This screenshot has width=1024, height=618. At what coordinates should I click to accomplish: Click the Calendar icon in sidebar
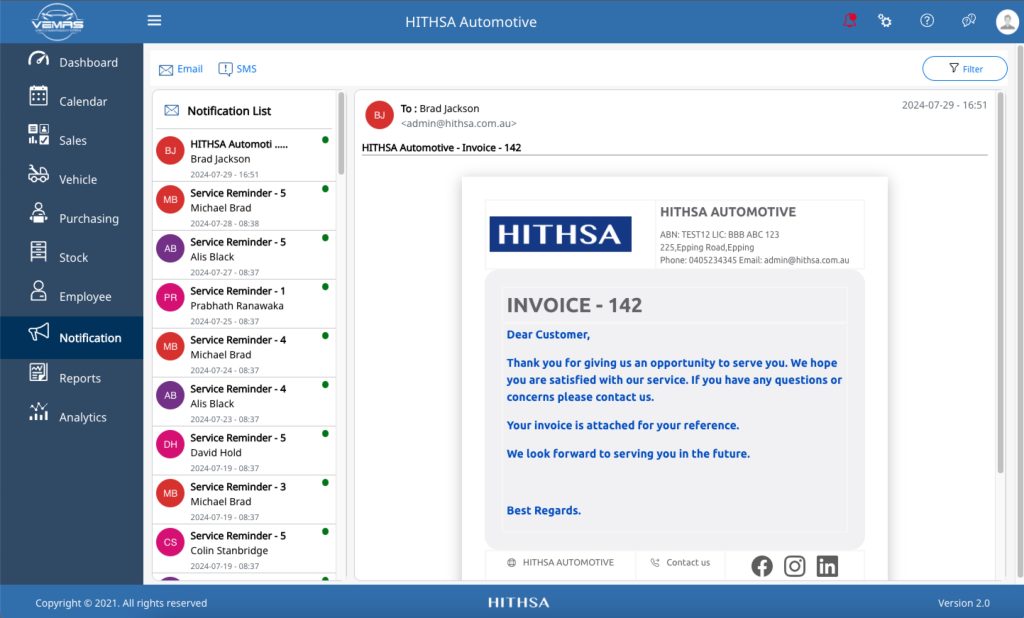pos(39,96)
